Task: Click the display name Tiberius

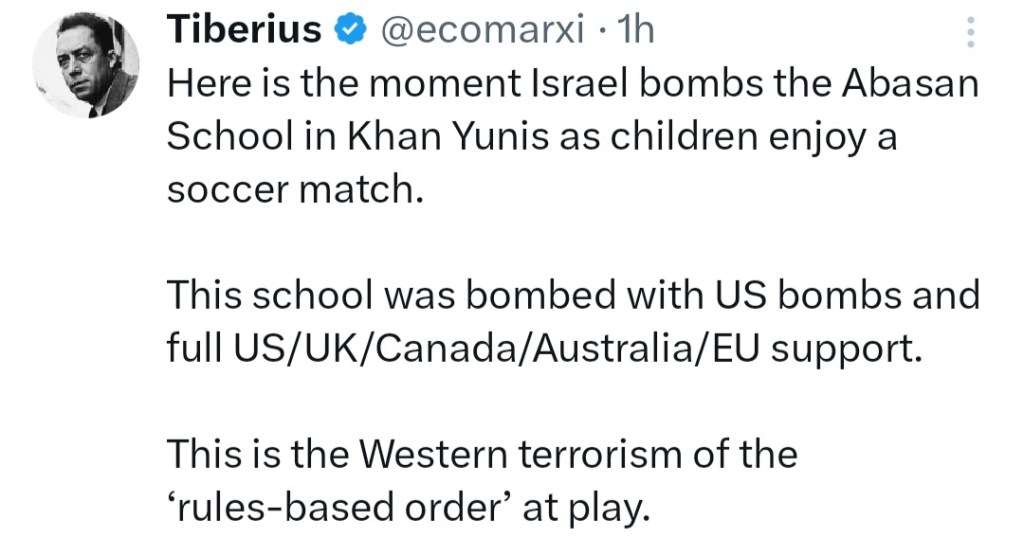Action: pos(244,31)
